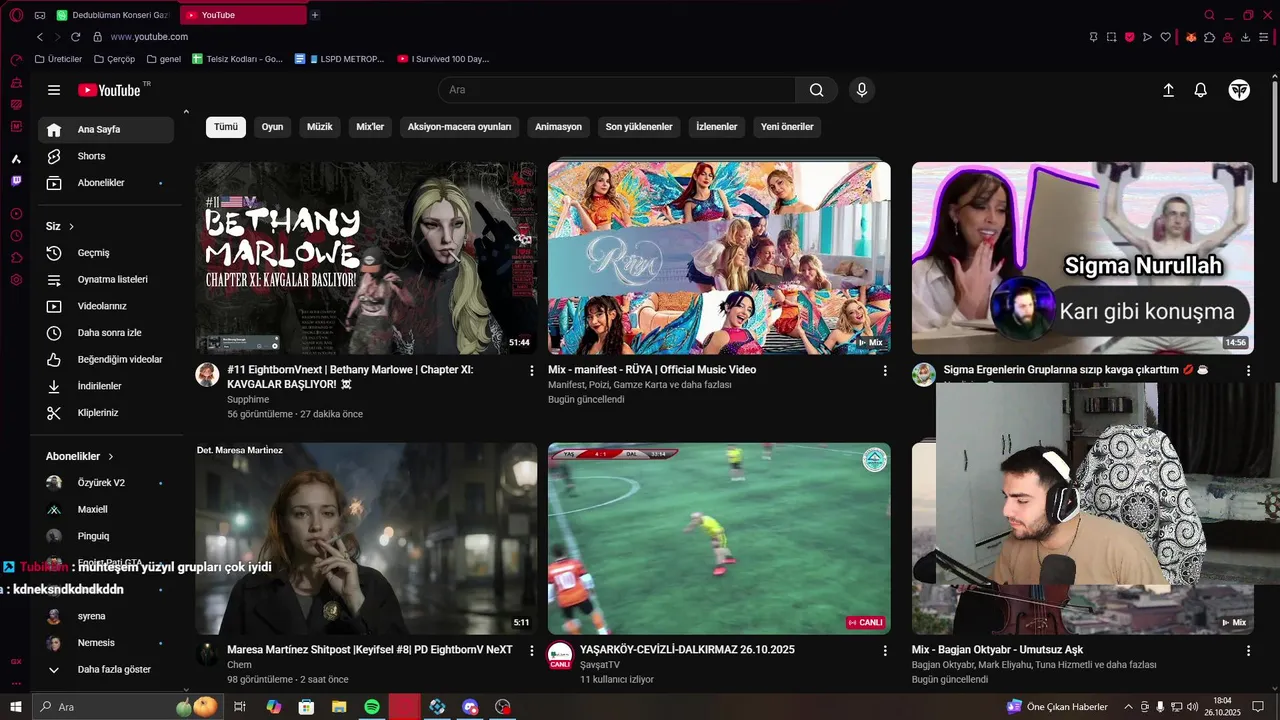Click the search magnifier button beside the Ara box
The width and height of the screenshot is (1280, 720).
click(x=817, y=90)
